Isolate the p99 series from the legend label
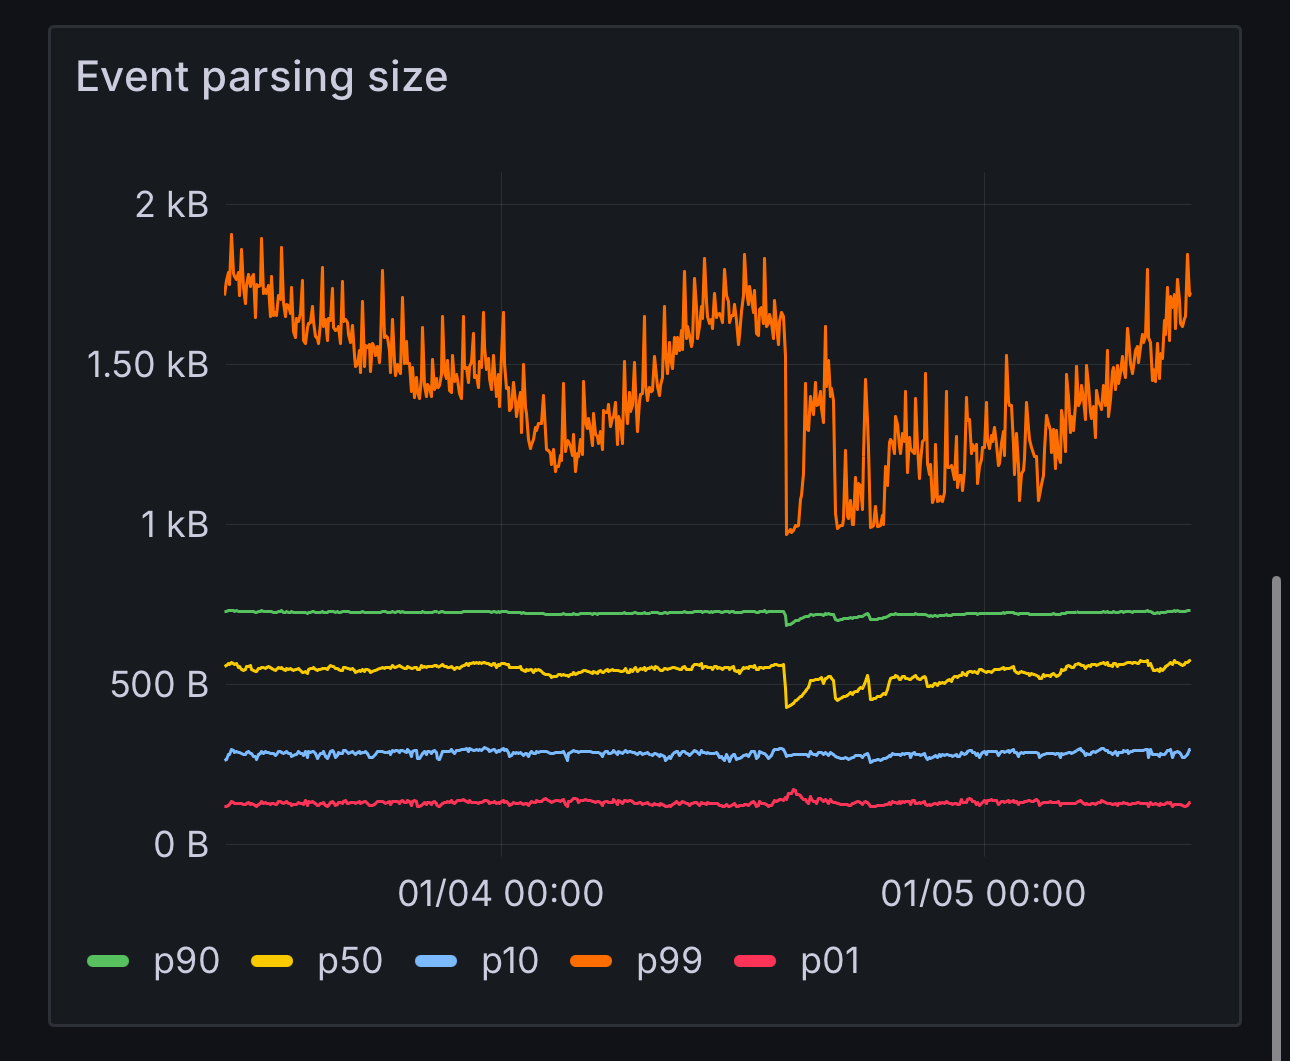 point(669,961)
